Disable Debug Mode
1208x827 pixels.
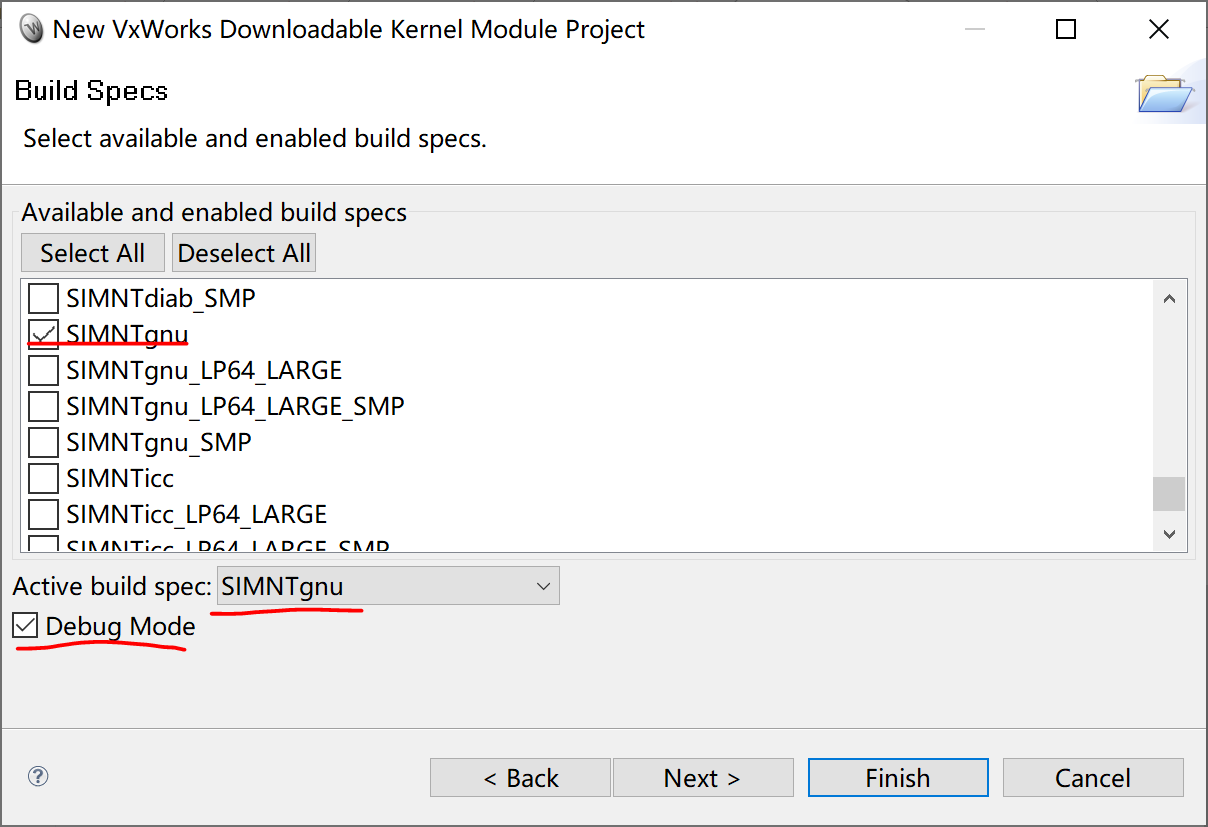point(25,625)
